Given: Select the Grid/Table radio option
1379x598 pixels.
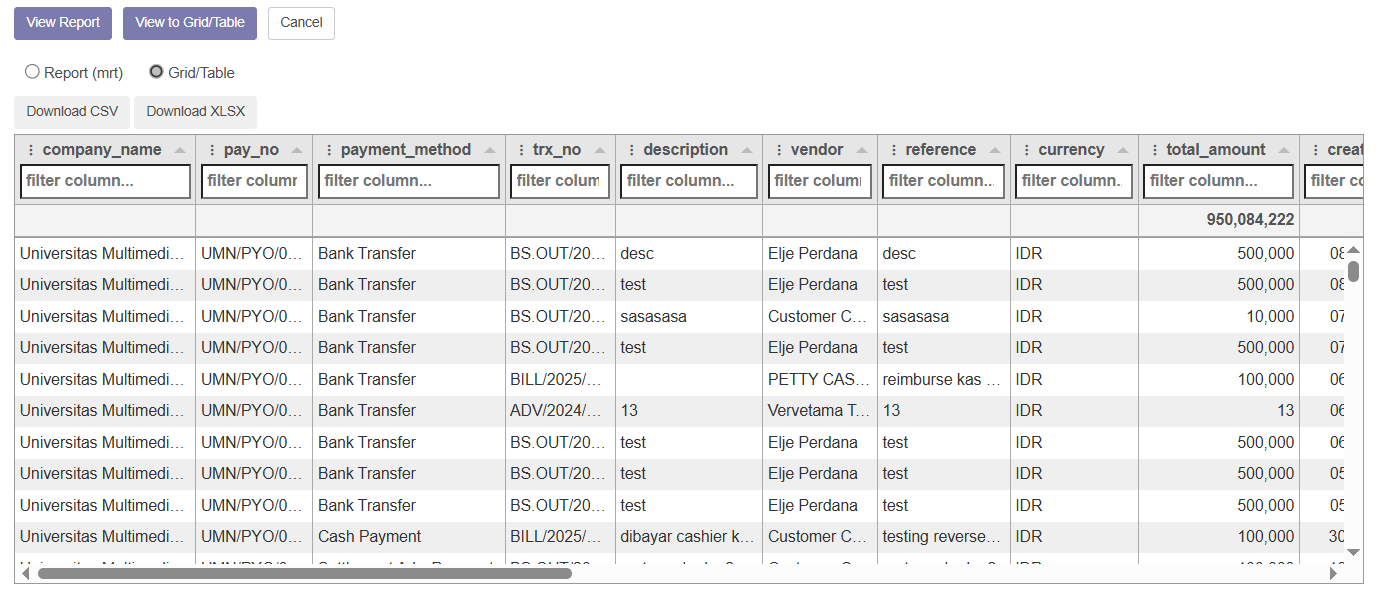Looking at the screenshot, I should (x=156, y=72).
